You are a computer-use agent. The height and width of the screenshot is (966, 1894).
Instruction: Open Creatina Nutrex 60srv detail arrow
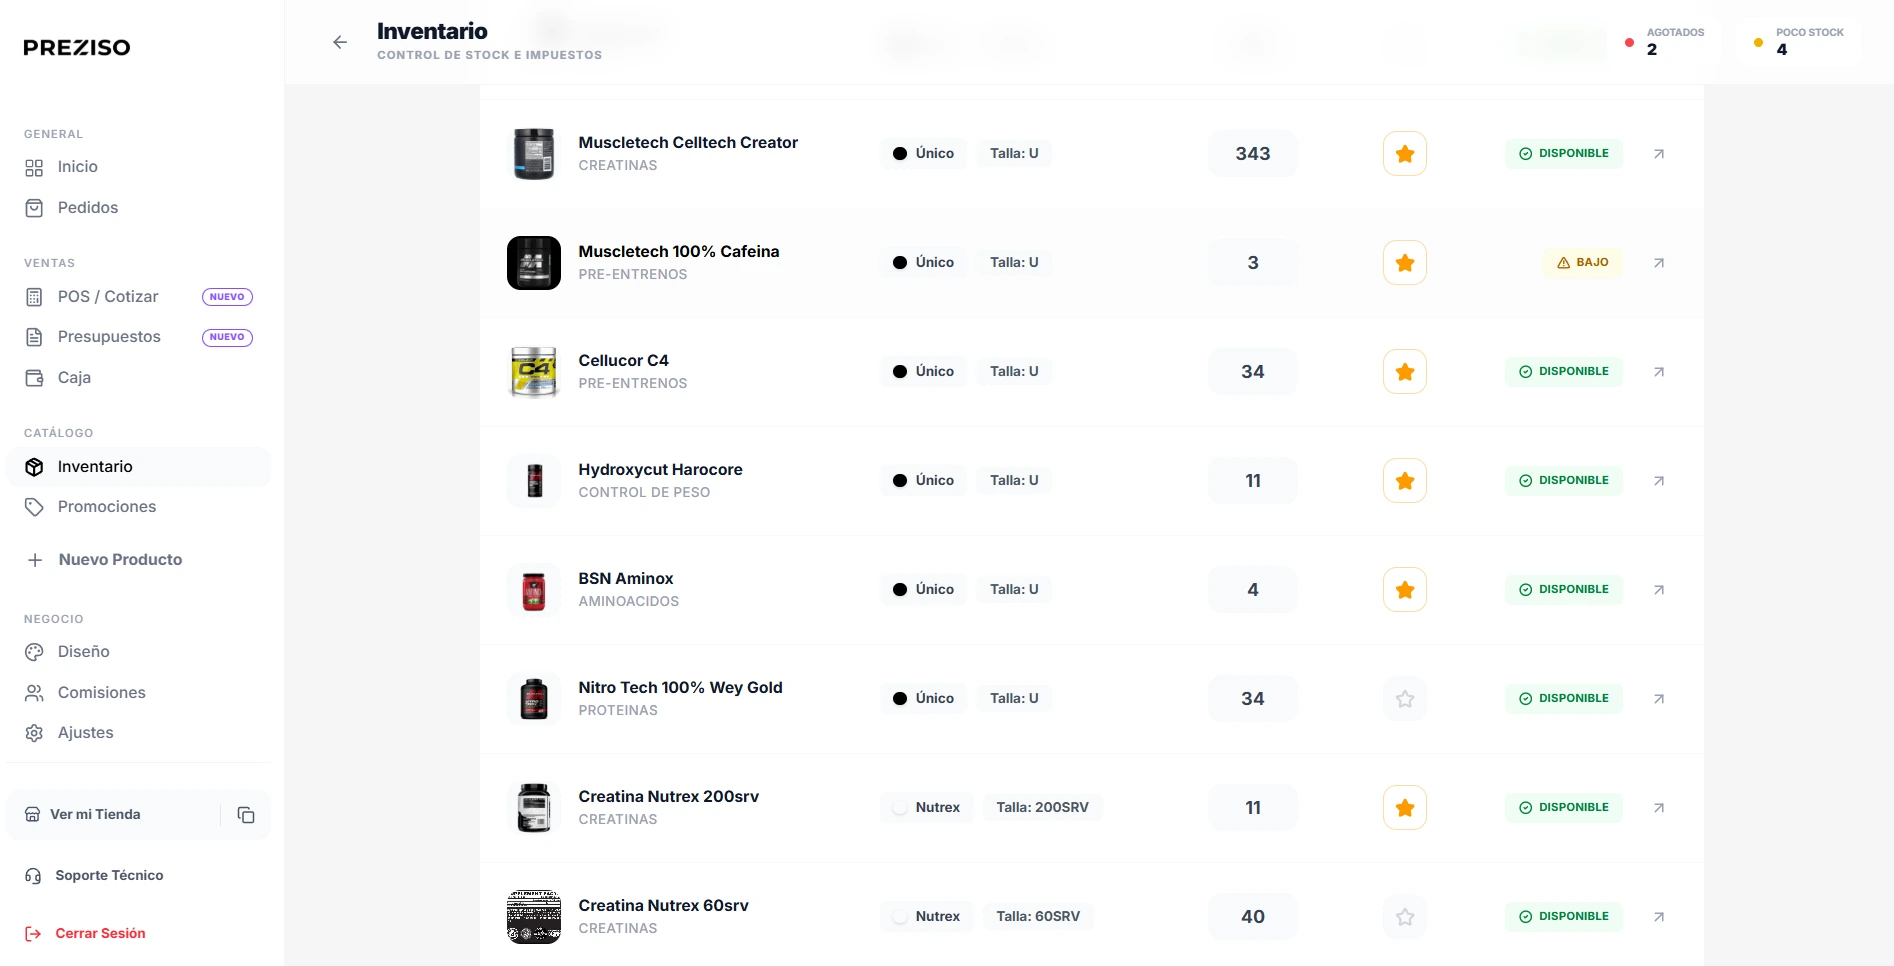1659,917
